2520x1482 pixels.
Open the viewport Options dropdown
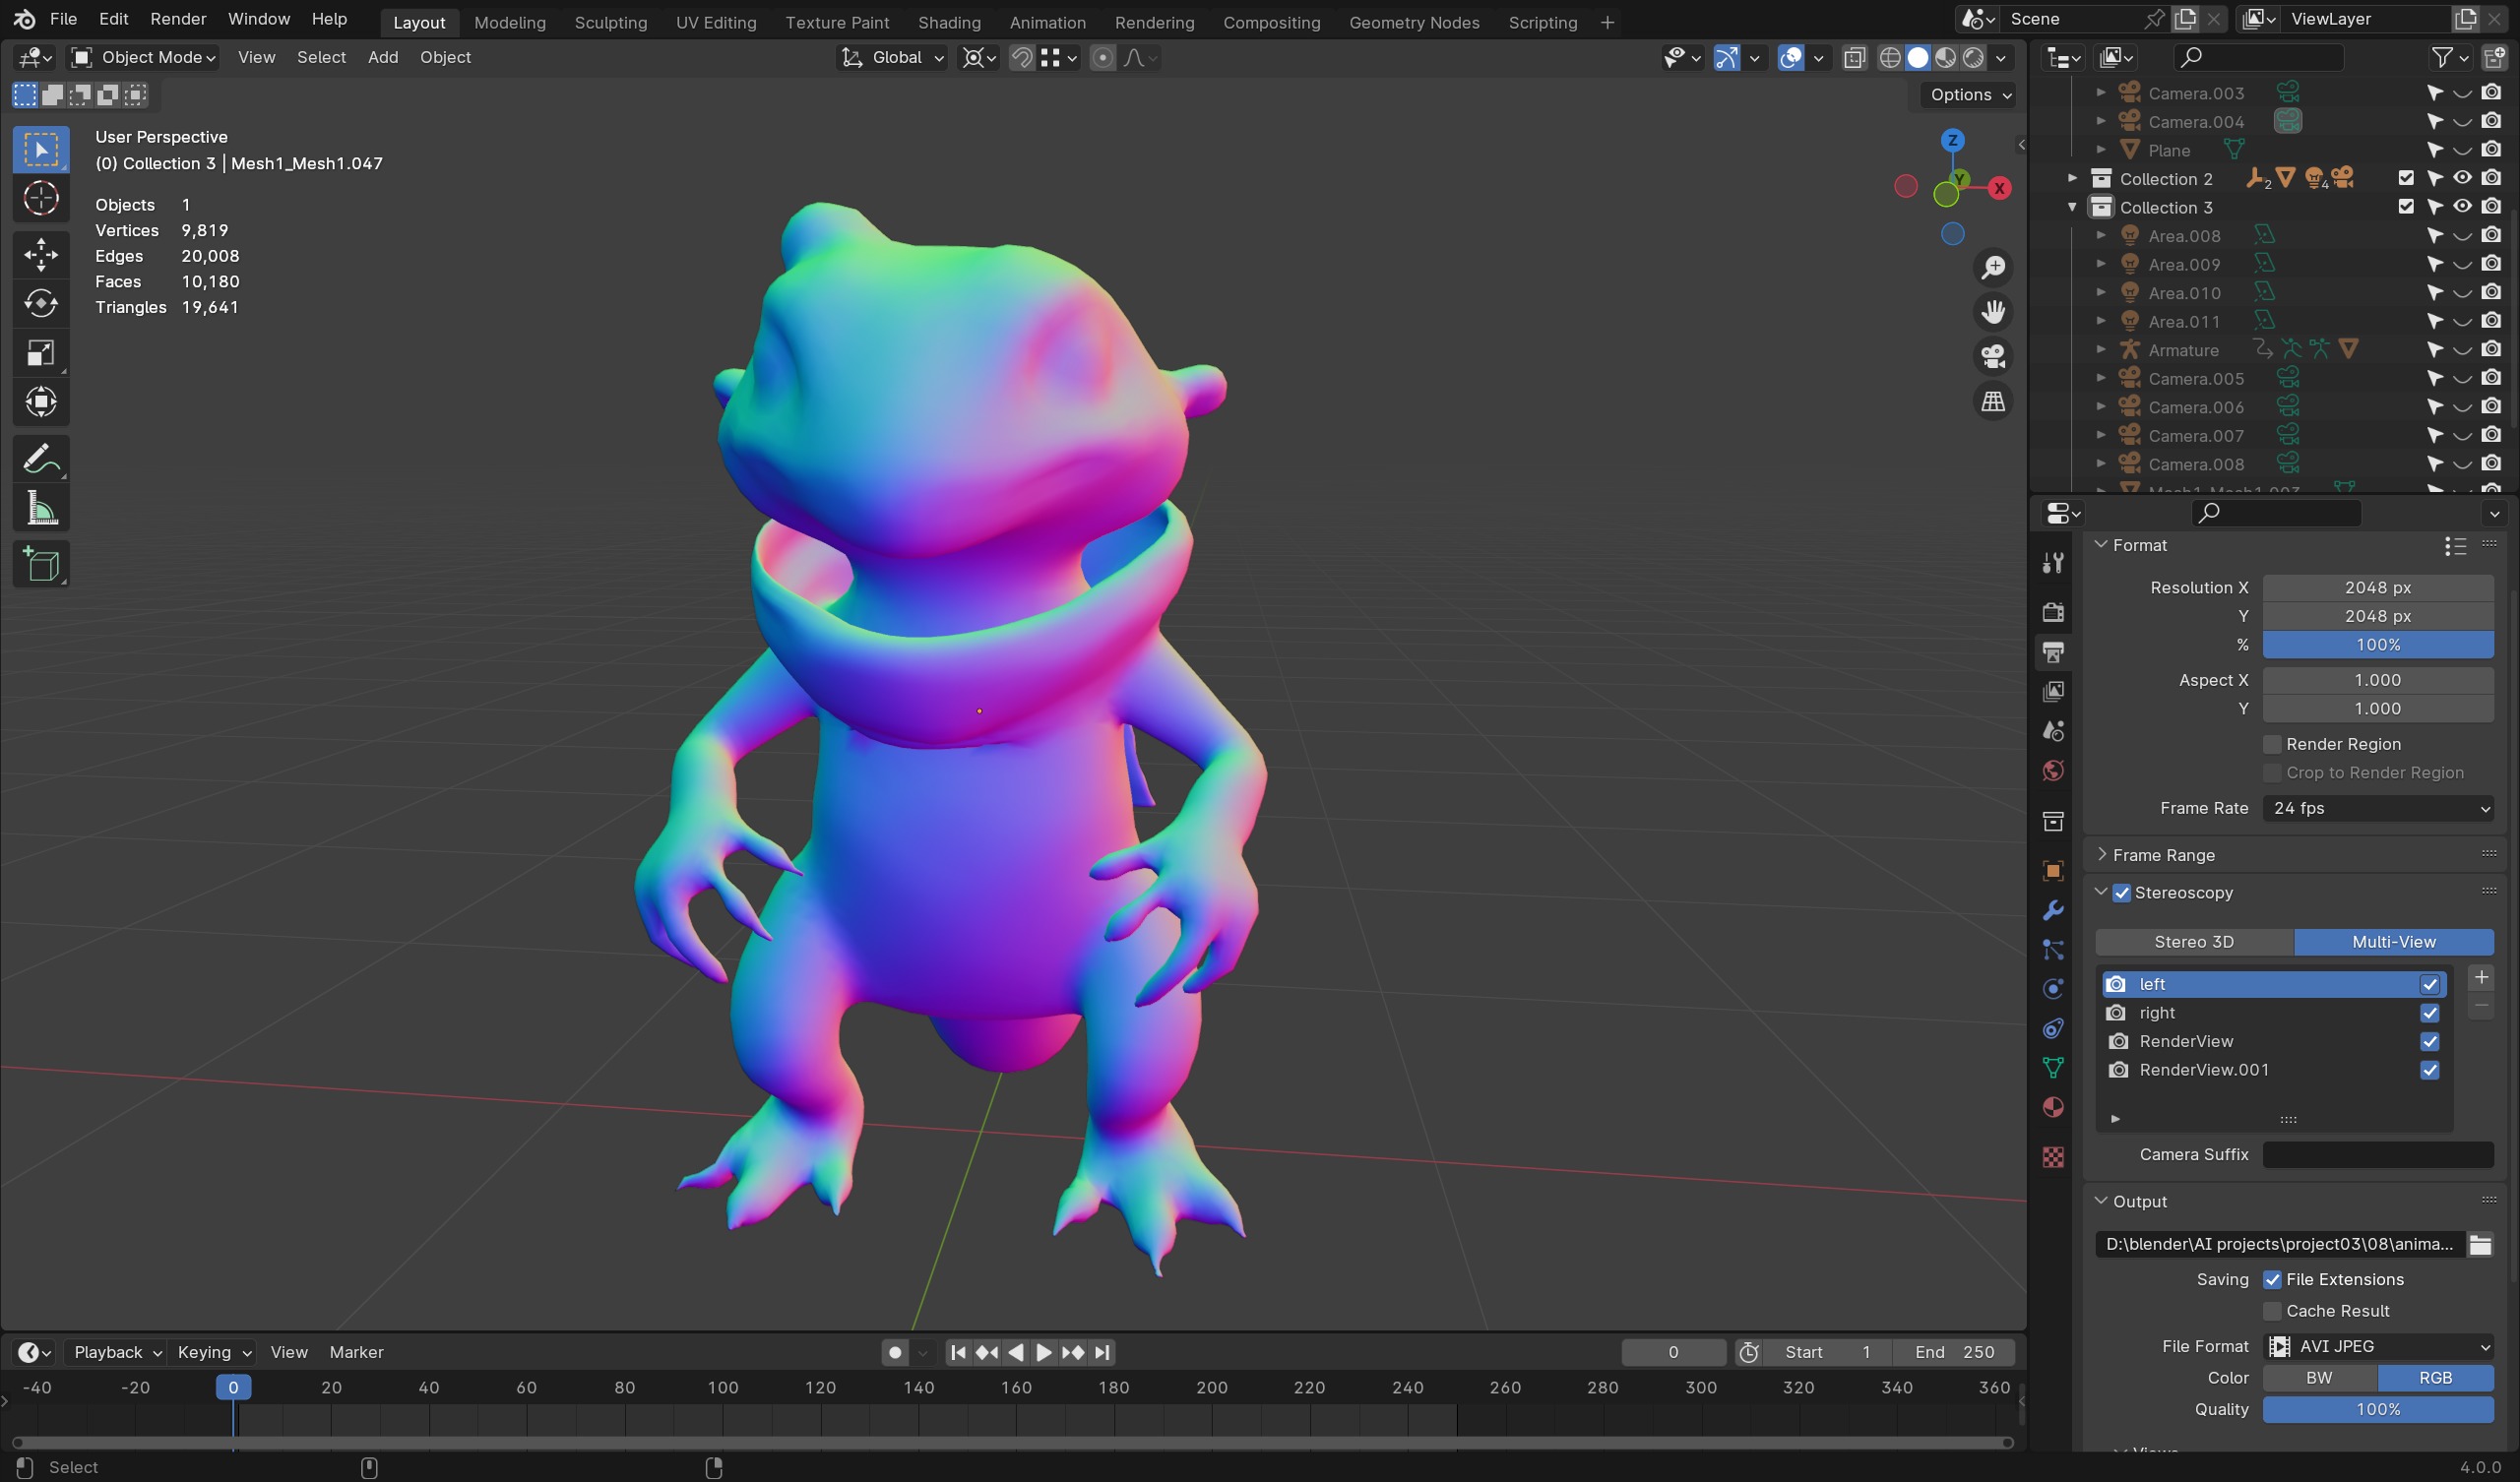click(x=1968, y=94)
